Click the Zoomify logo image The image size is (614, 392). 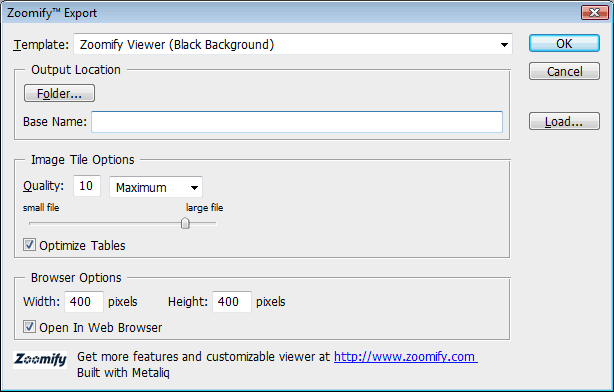[40, 359]
